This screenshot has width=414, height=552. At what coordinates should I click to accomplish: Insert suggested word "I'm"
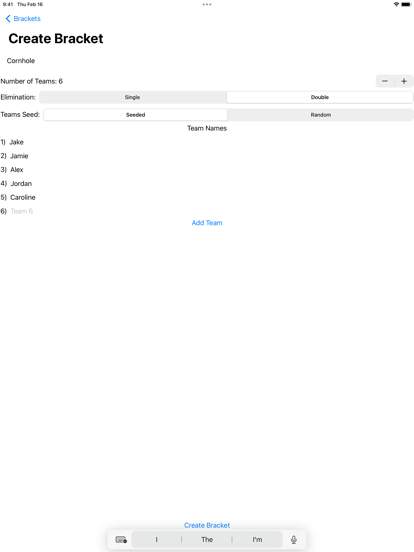pos(257,540)
